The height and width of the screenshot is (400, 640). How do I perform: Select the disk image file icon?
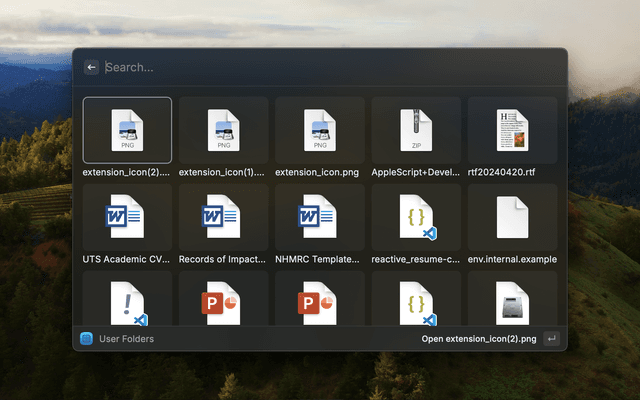pyautogui.click(x=511, y=302)
